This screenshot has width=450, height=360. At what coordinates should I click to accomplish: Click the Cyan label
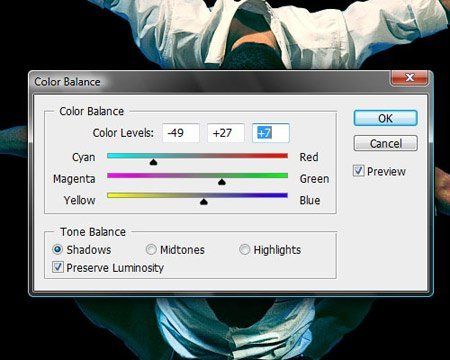[x=84, y=157]
